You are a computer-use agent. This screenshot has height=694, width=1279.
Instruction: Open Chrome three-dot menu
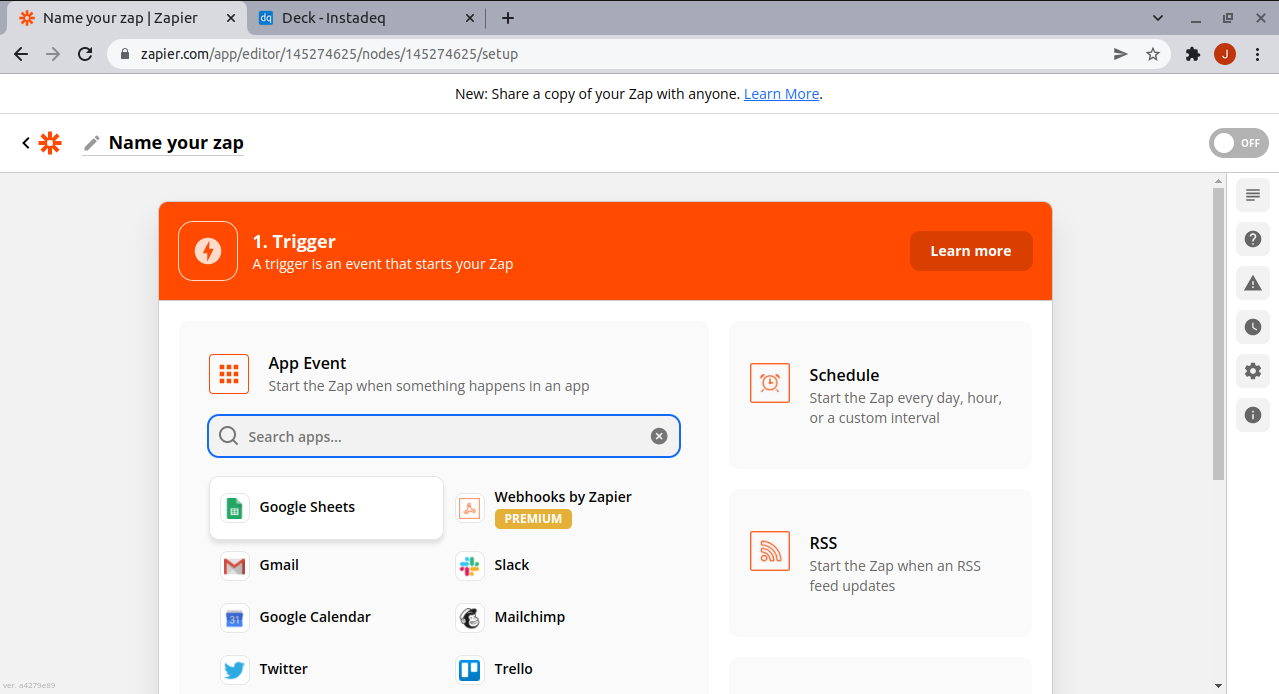click(x=1257, y=54)
